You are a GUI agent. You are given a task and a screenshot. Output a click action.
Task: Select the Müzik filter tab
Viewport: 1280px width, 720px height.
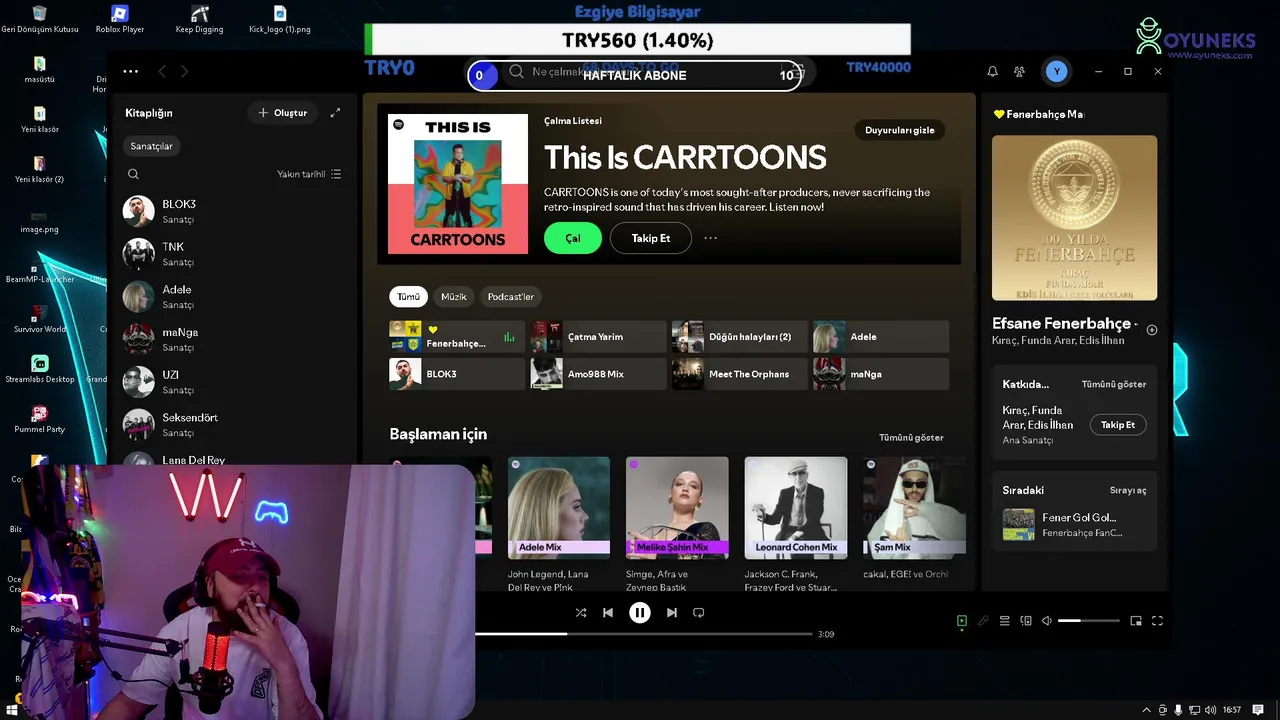tap(454, 297)
